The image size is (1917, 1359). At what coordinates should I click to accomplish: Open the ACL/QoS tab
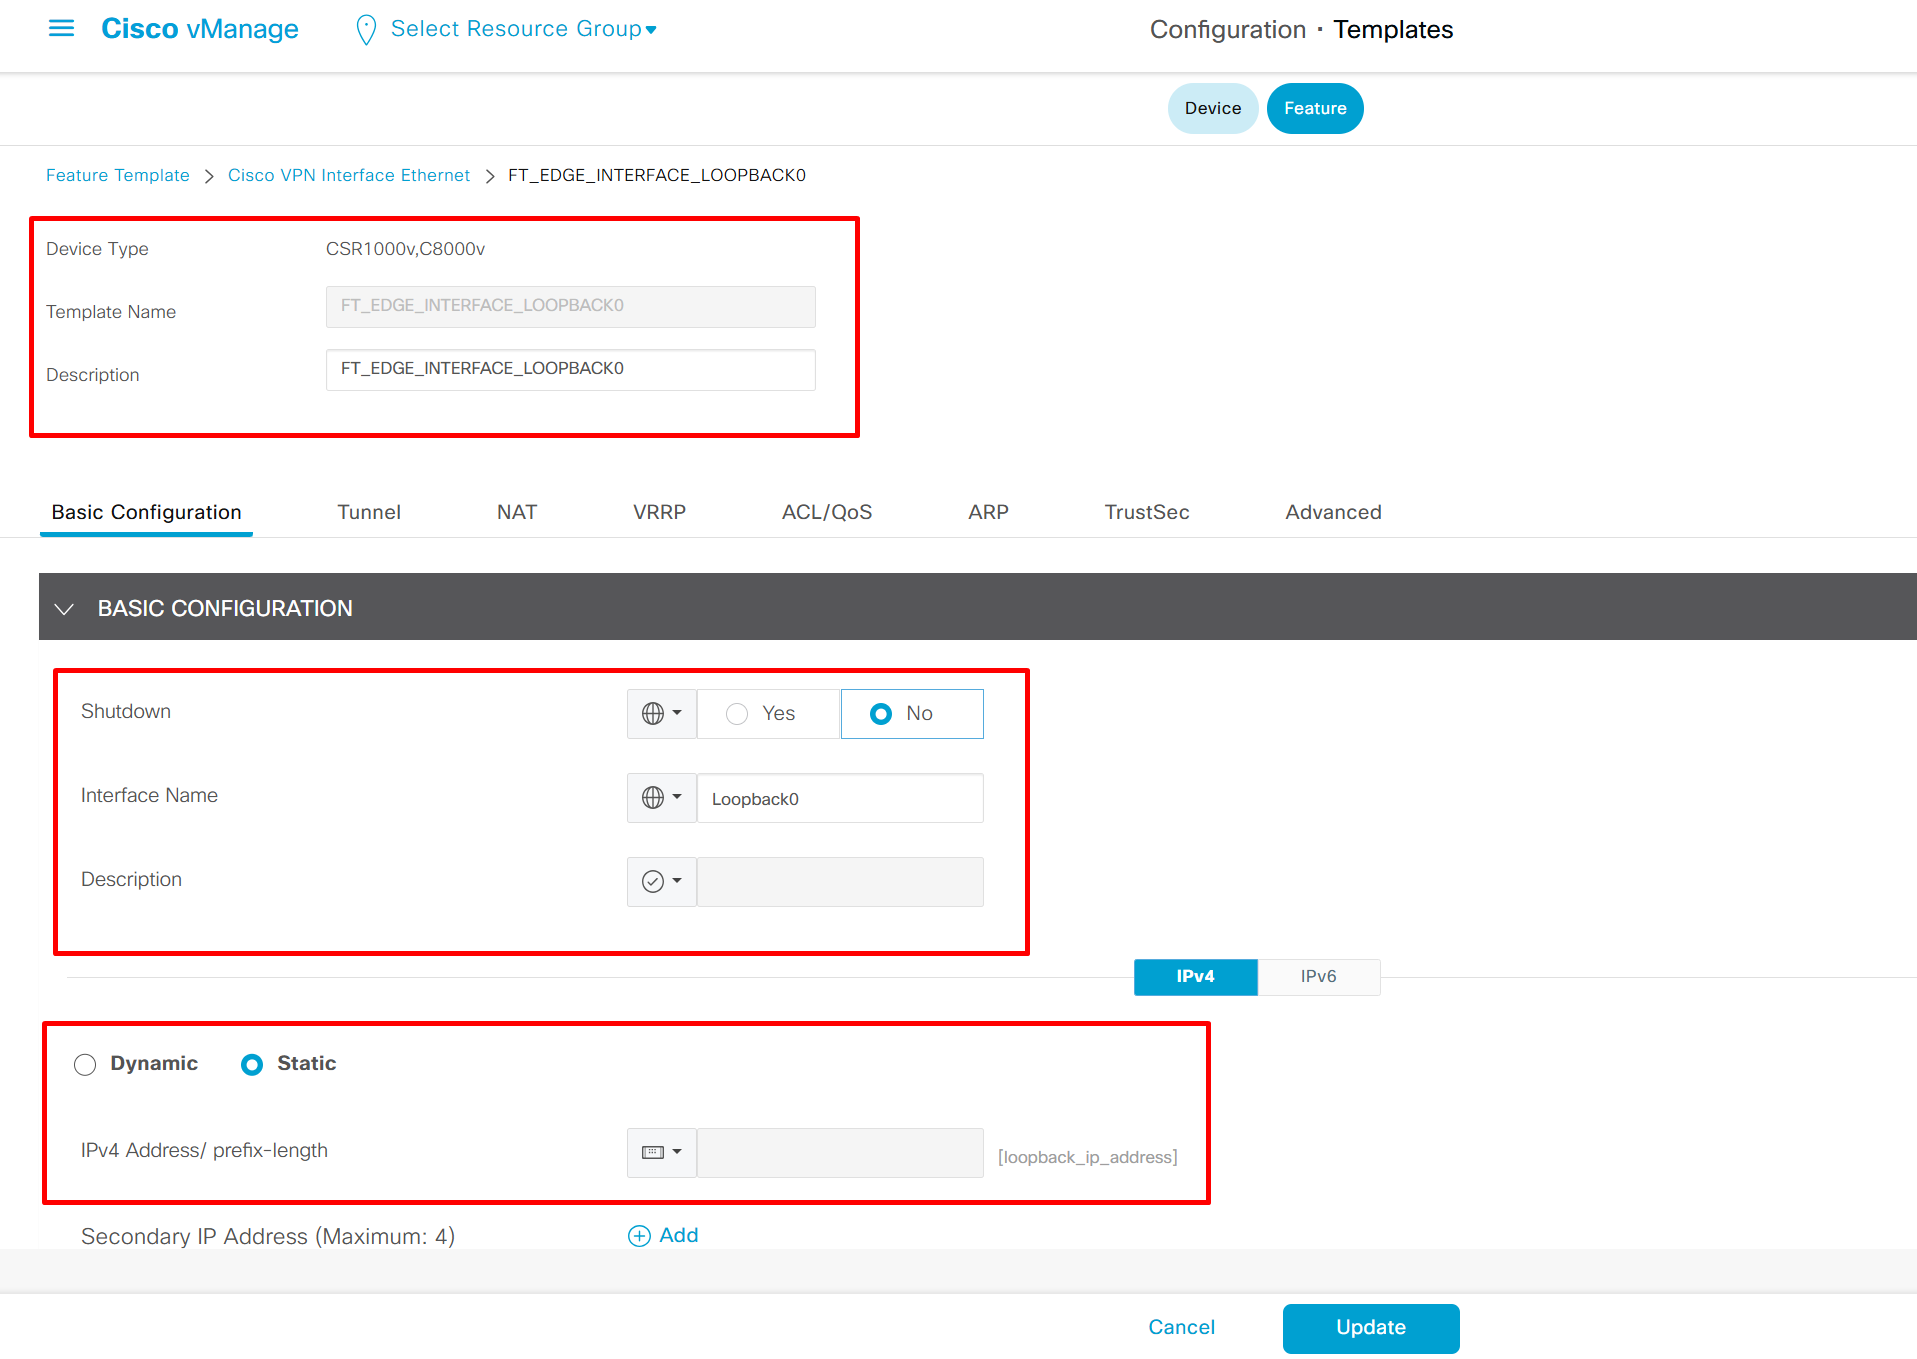[826, 512]
